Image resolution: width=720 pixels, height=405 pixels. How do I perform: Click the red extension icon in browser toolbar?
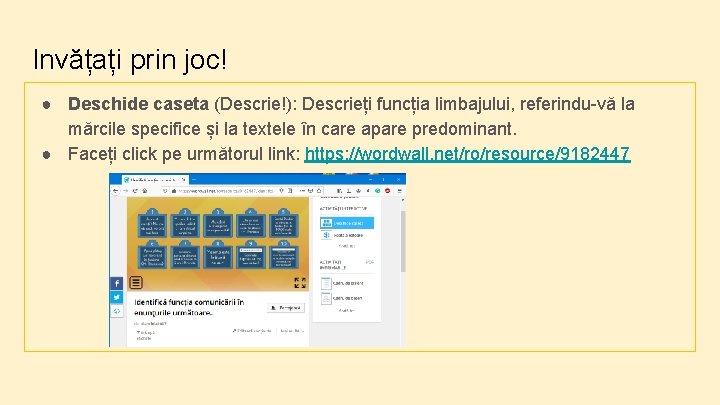point(388,191)
